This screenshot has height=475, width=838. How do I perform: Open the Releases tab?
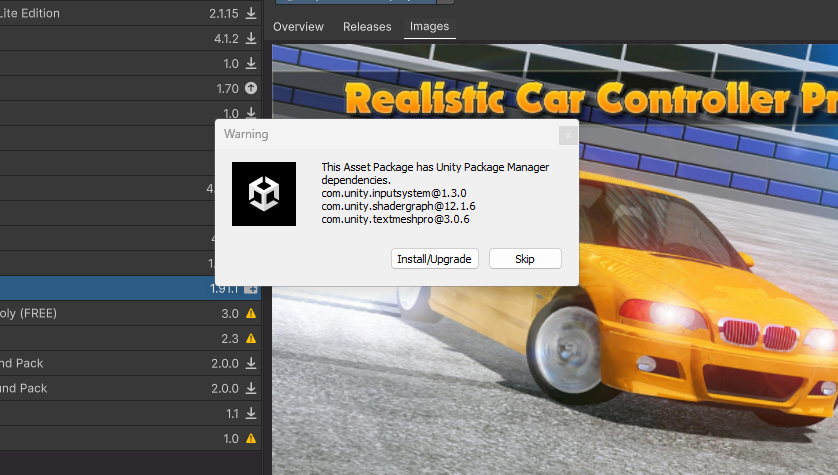click(x=367, y=26)
